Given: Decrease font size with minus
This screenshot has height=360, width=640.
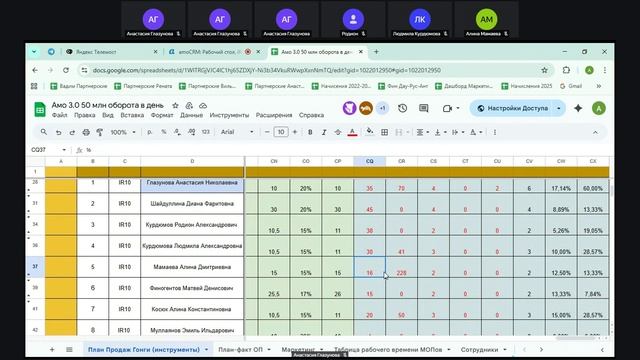Looking at the screenshot, I should point(267,132).
